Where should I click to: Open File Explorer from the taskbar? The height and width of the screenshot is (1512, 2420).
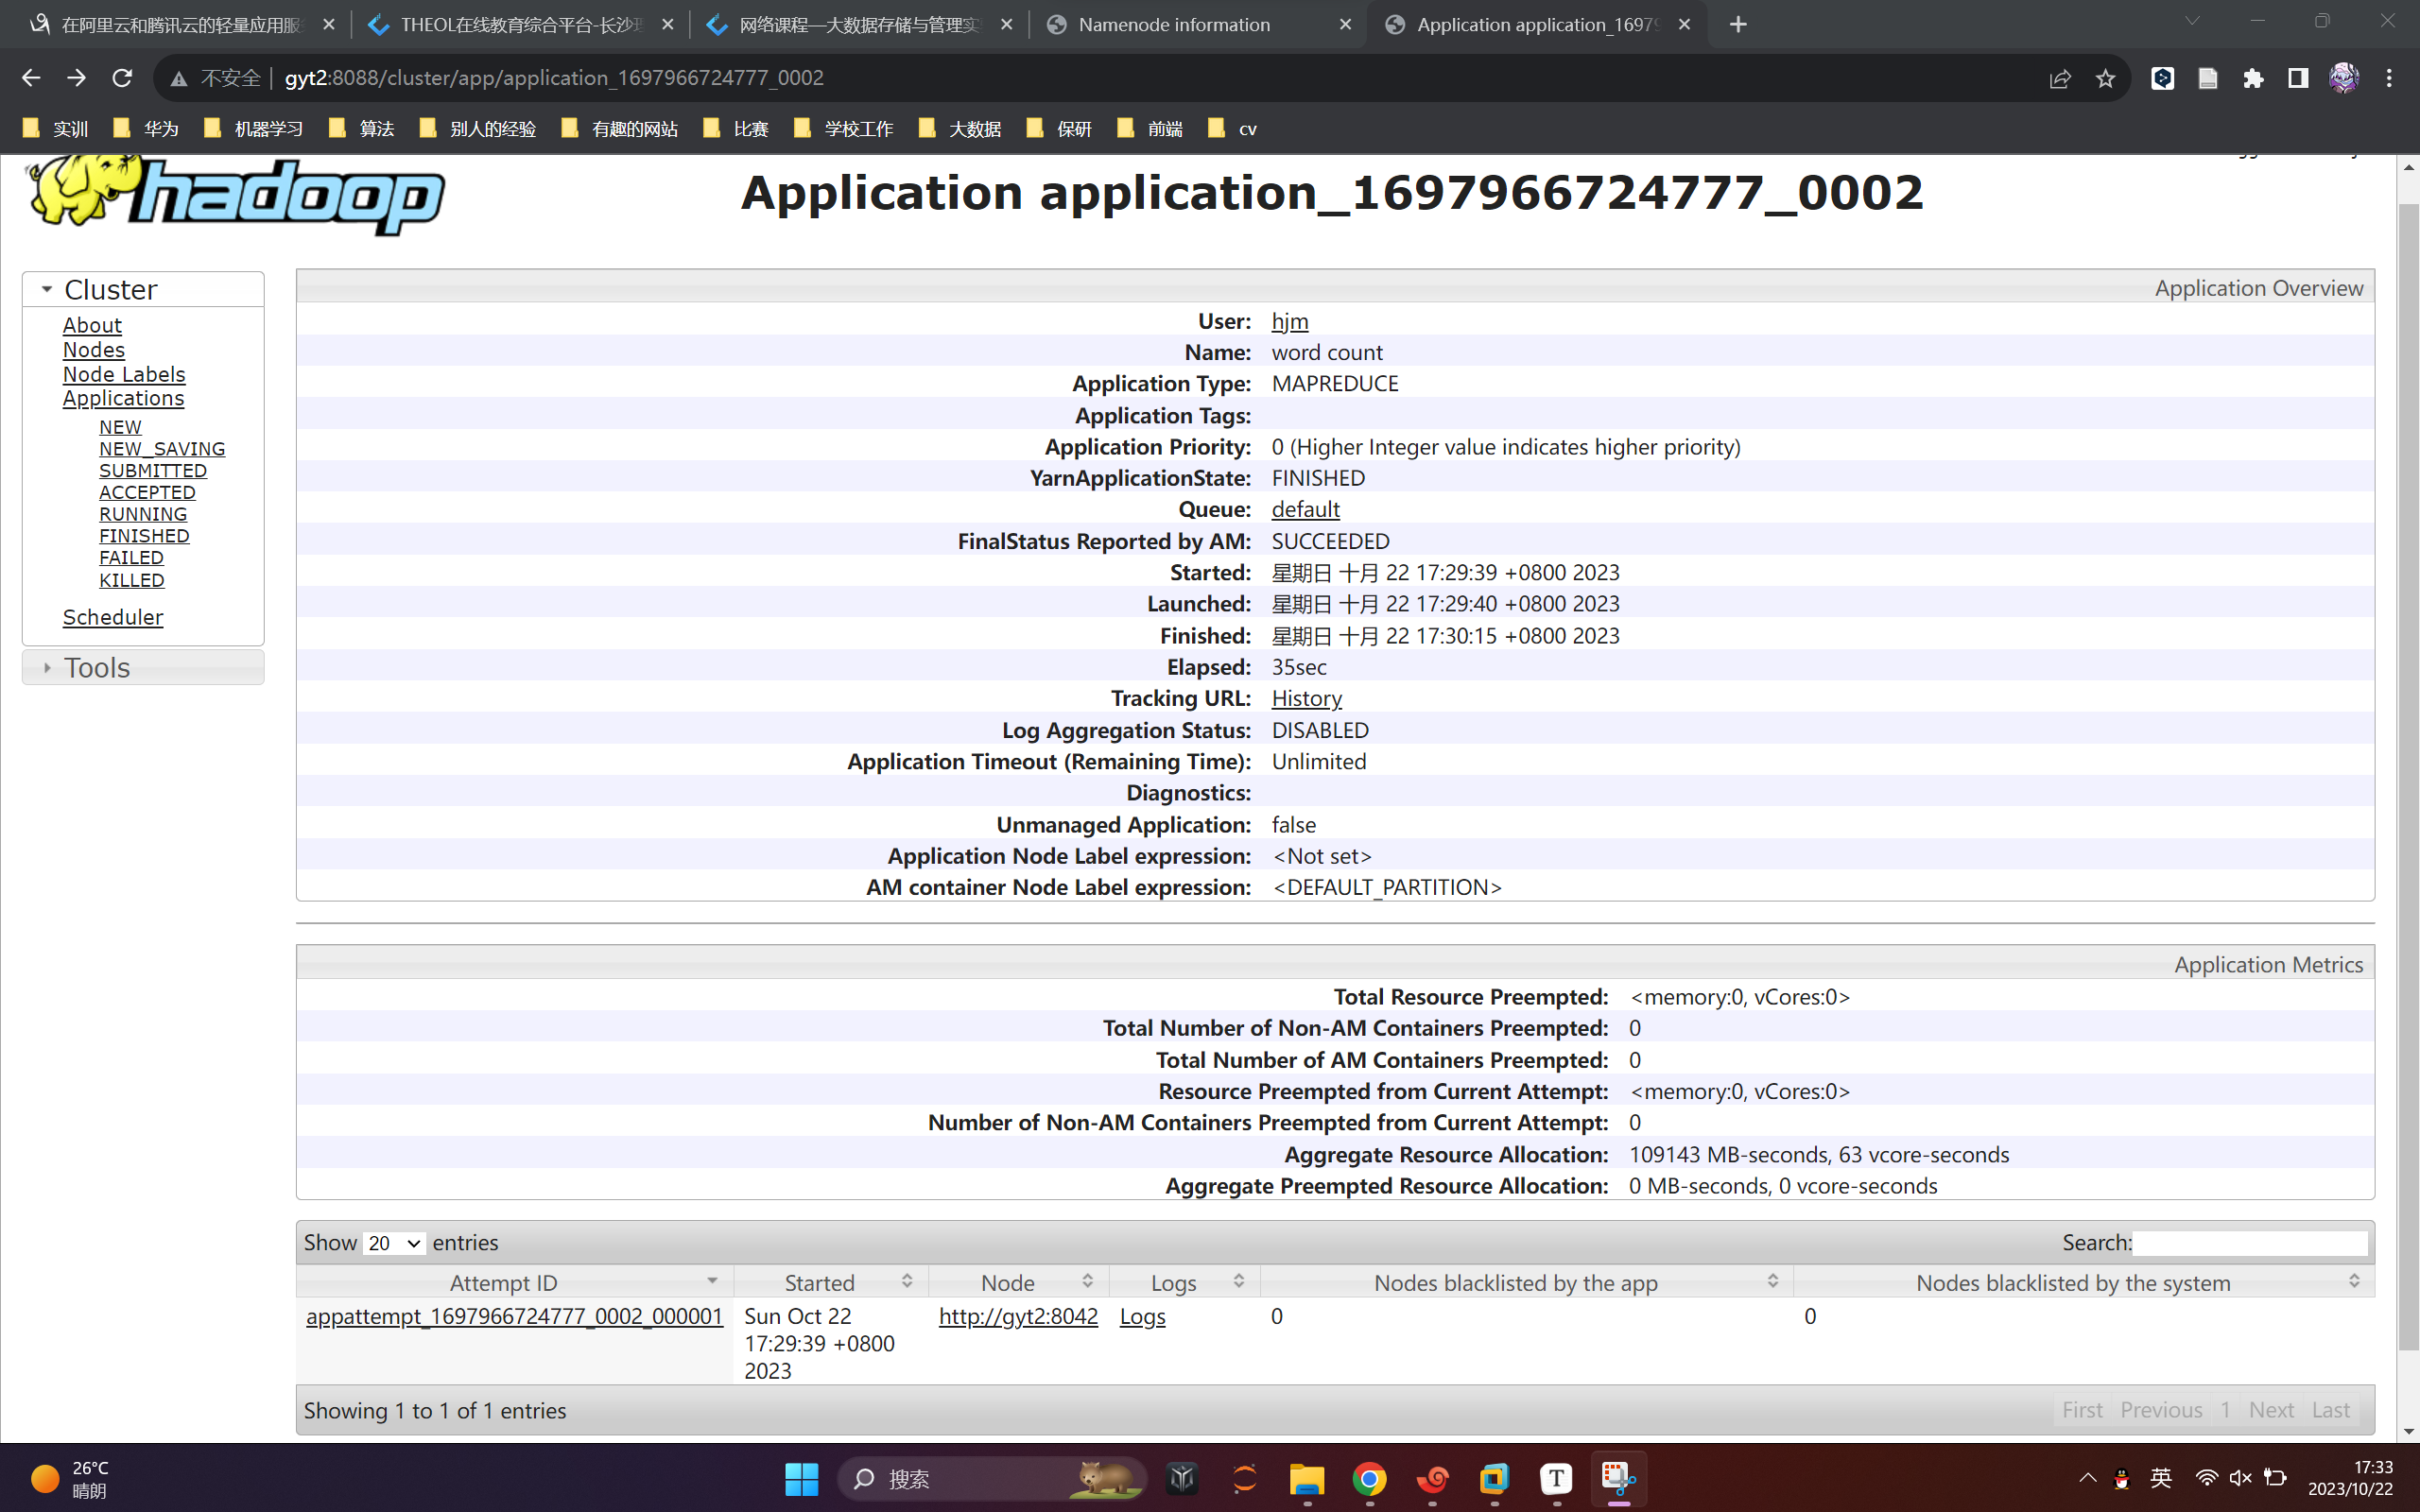coord(1306,1478)
